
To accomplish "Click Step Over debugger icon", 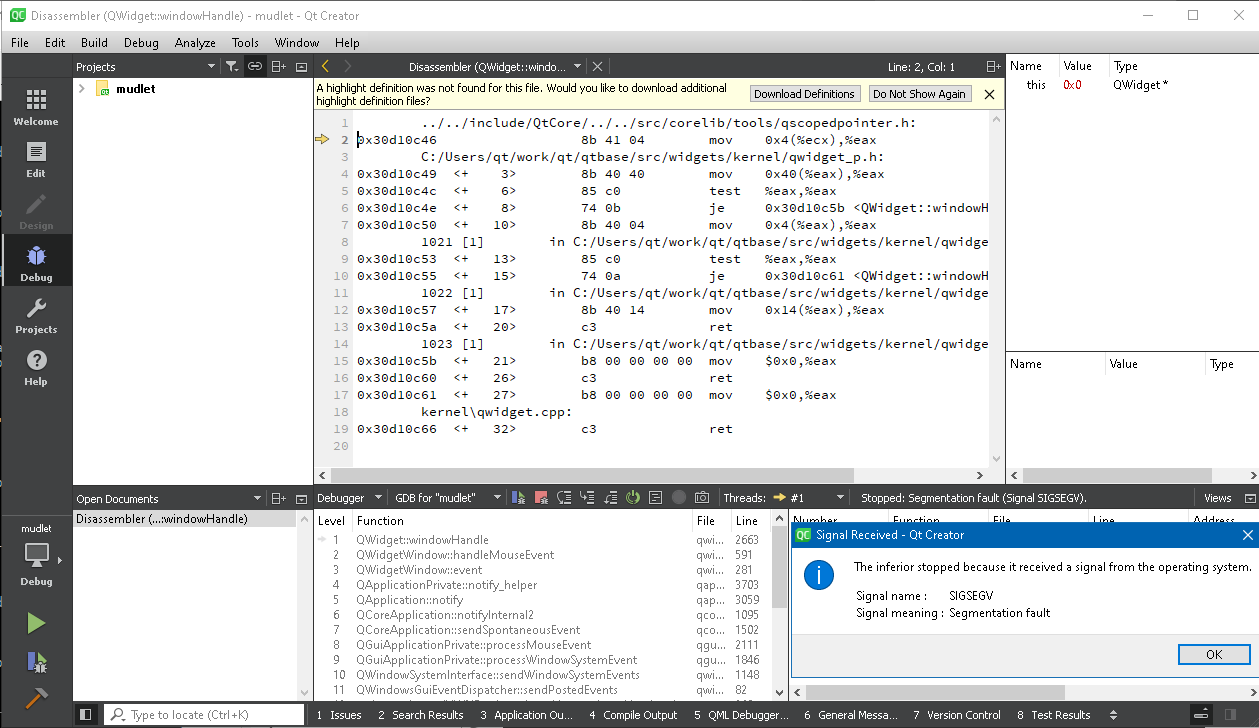I will [564, 497].
